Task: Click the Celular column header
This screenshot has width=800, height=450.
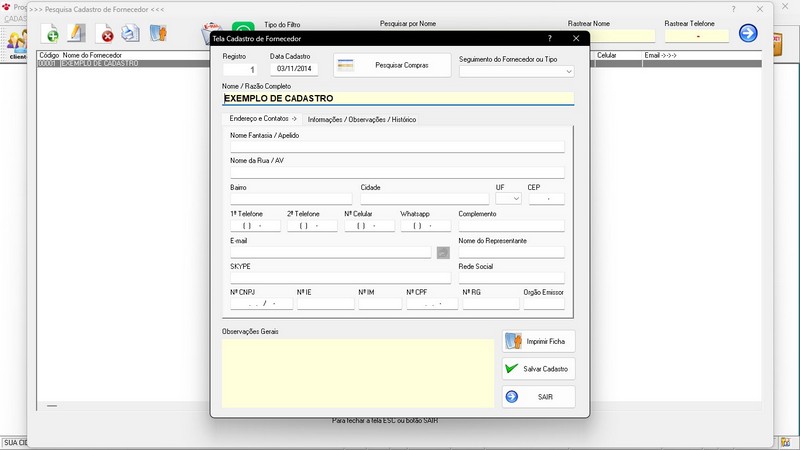Action: (x=607, y=55)
